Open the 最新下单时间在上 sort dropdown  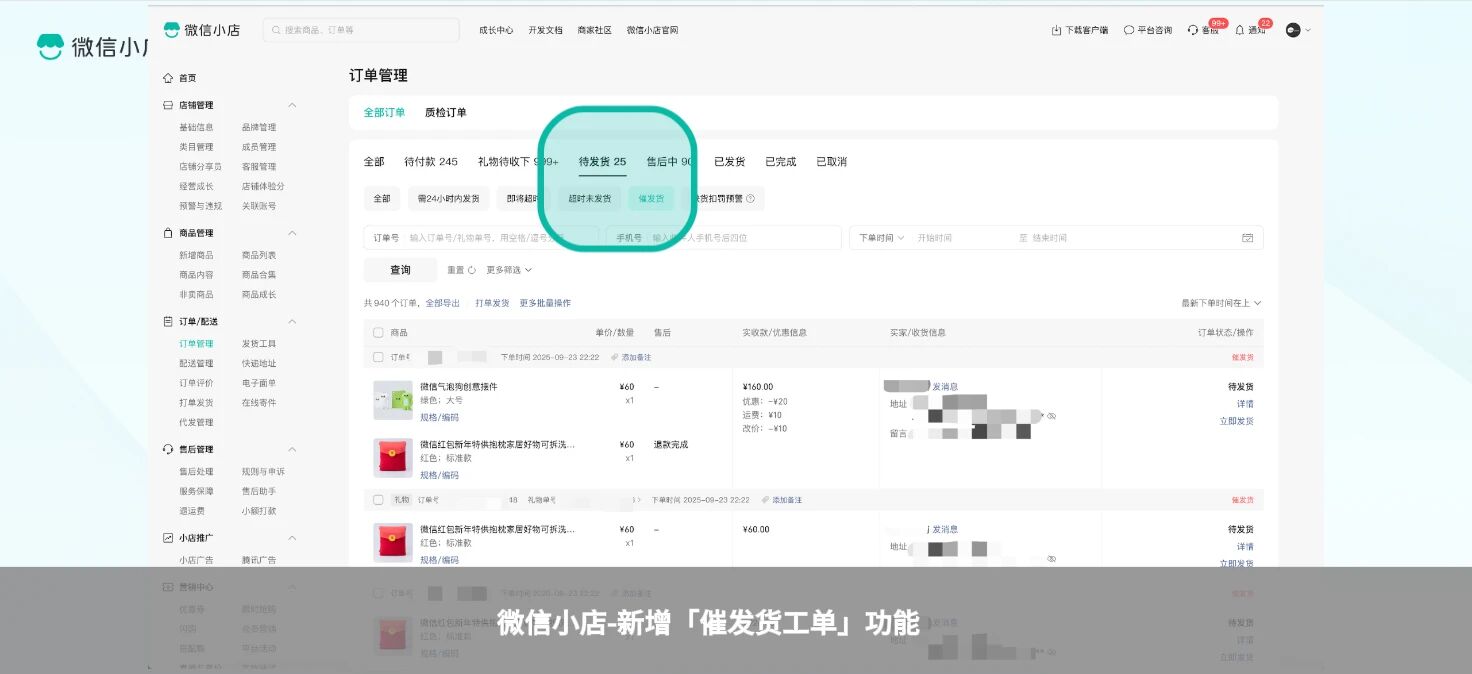[1221, 303]
